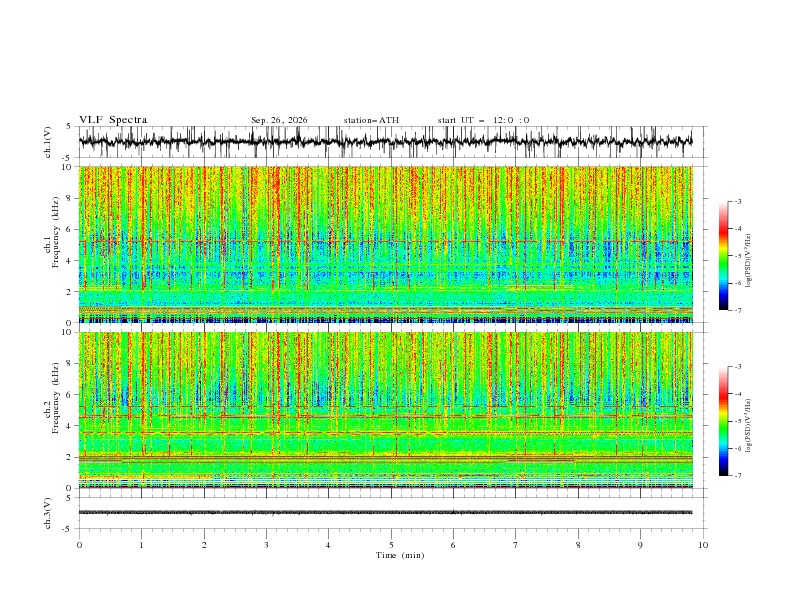The width and height of the screenshot is (792, 612).
Task: Click the 10 minute tick label
Action: point(703,545)
